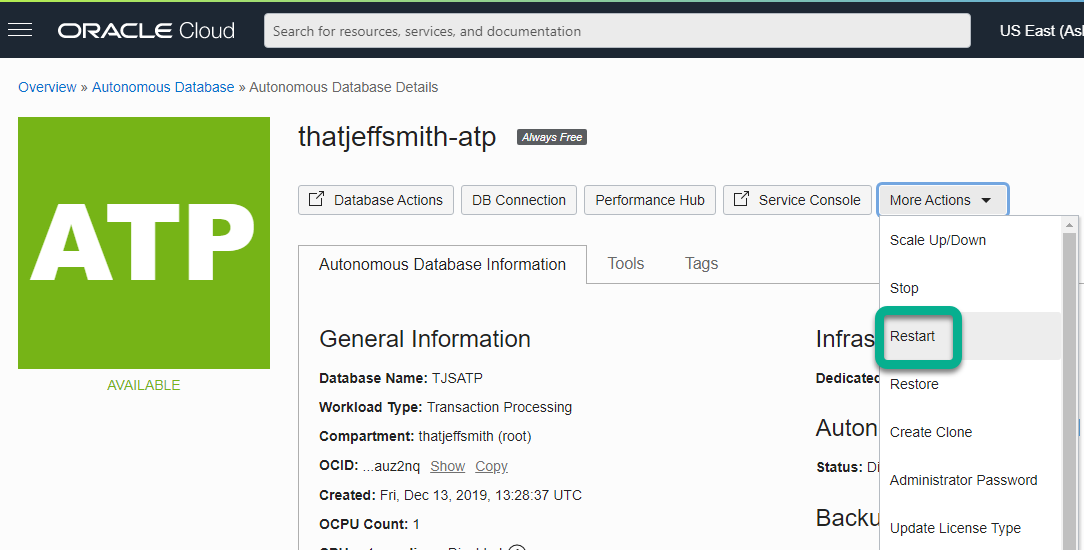
Task: Open Database Actions in new window
Action: click(x=376, y=200)
